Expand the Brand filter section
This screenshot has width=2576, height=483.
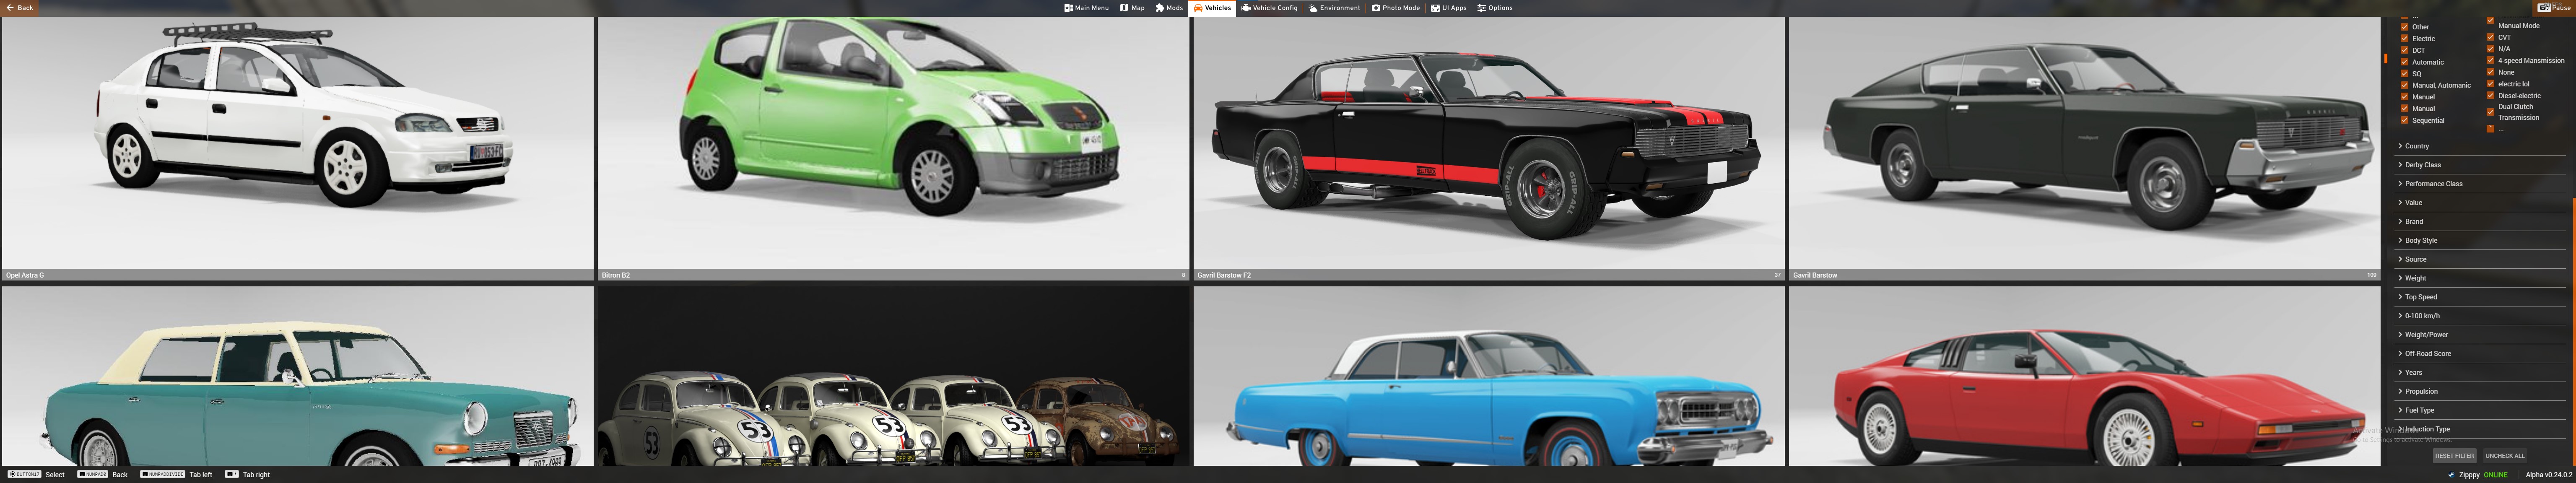tap(2480, 222)
